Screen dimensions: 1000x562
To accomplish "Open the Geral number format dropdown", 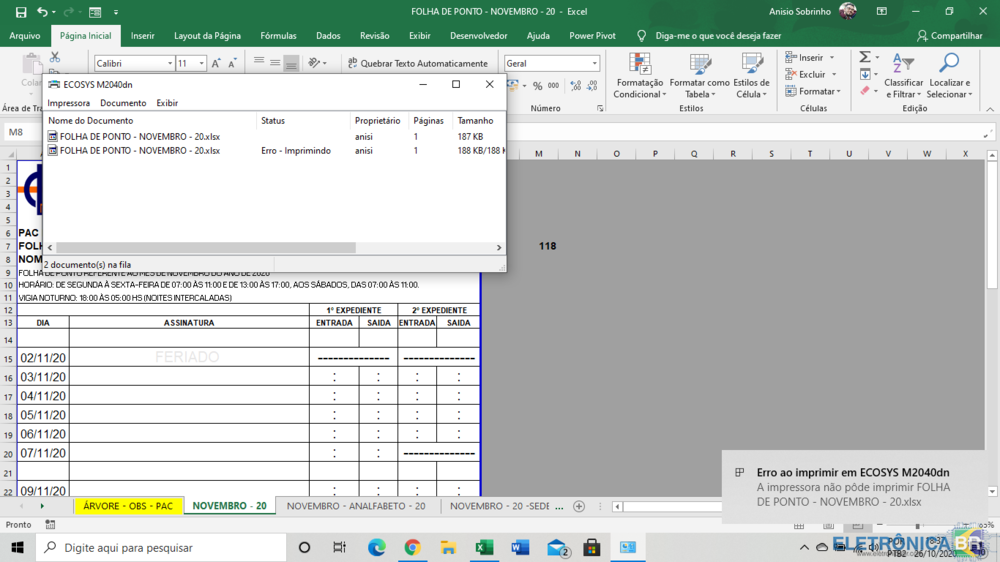I will [x=594, y=63].
